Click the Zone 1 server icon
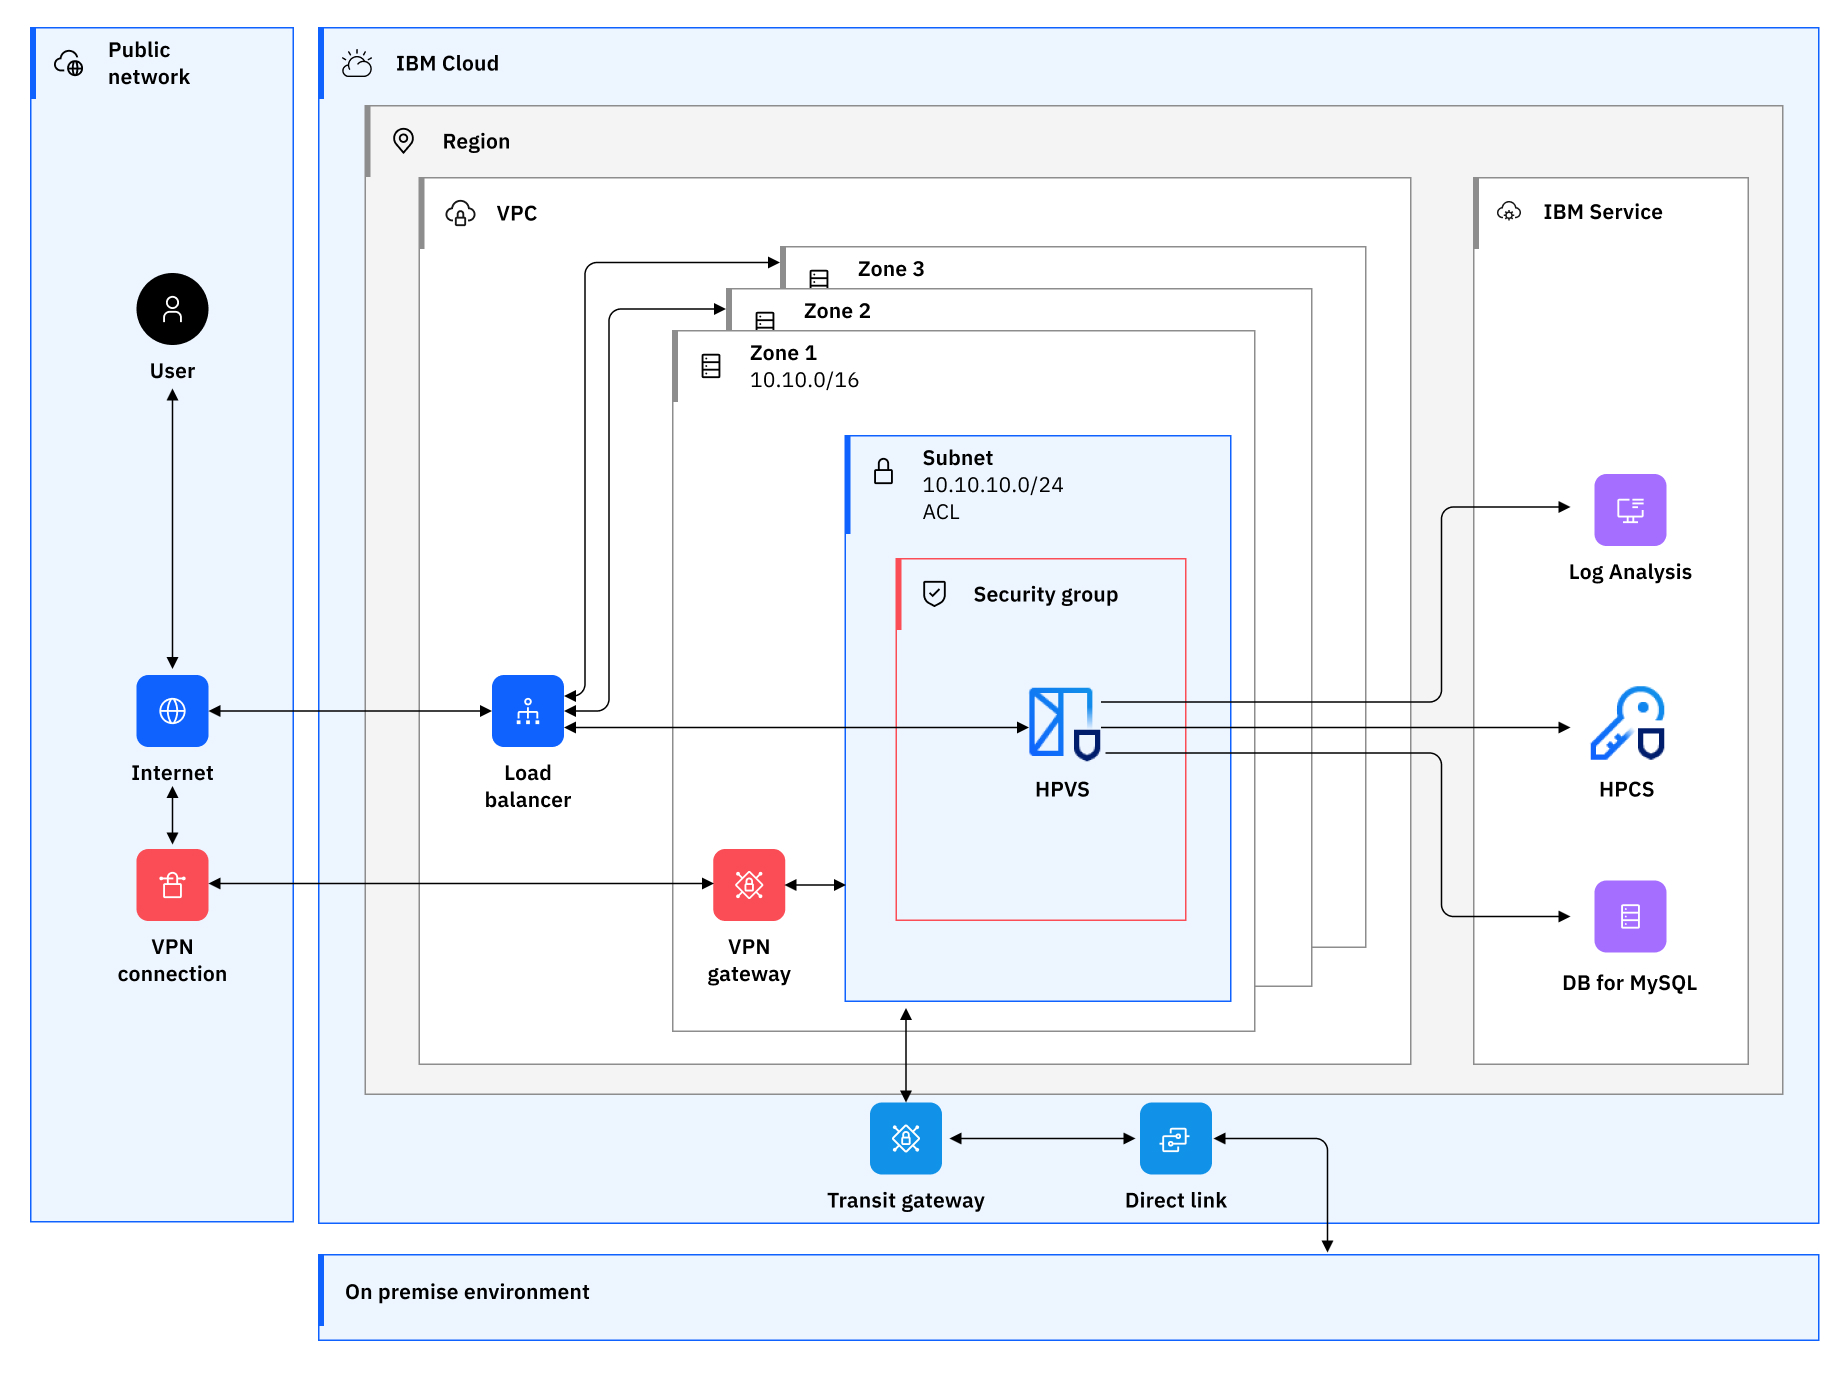The image size is (1846, 1378). point(711,366)
